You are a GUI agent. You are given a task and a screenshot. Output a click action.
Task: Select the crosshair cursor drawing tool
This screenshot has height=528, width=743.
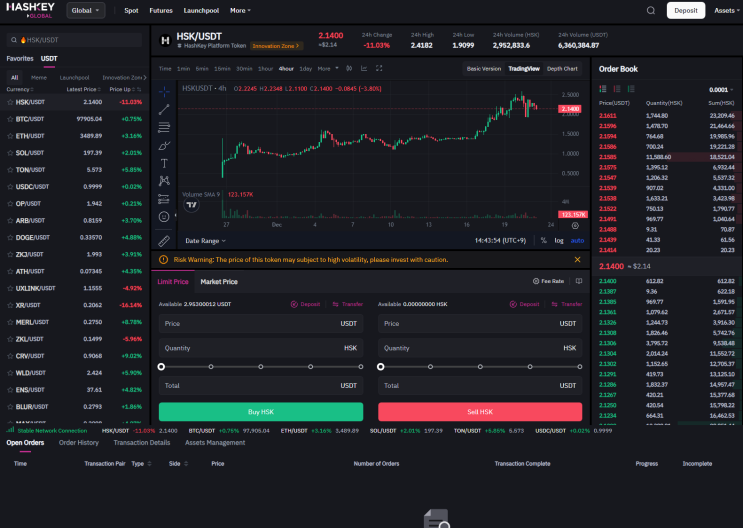click(164, 91)
